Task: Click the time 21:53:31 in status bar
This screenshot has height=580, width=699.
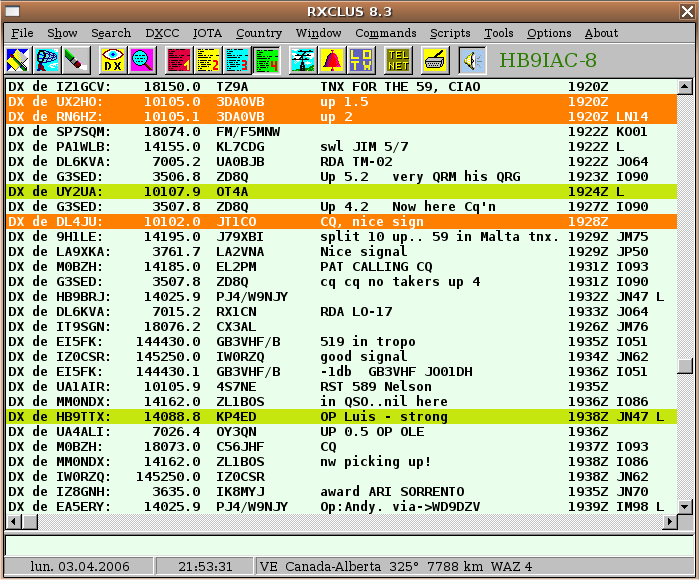Action: point(205,567)
